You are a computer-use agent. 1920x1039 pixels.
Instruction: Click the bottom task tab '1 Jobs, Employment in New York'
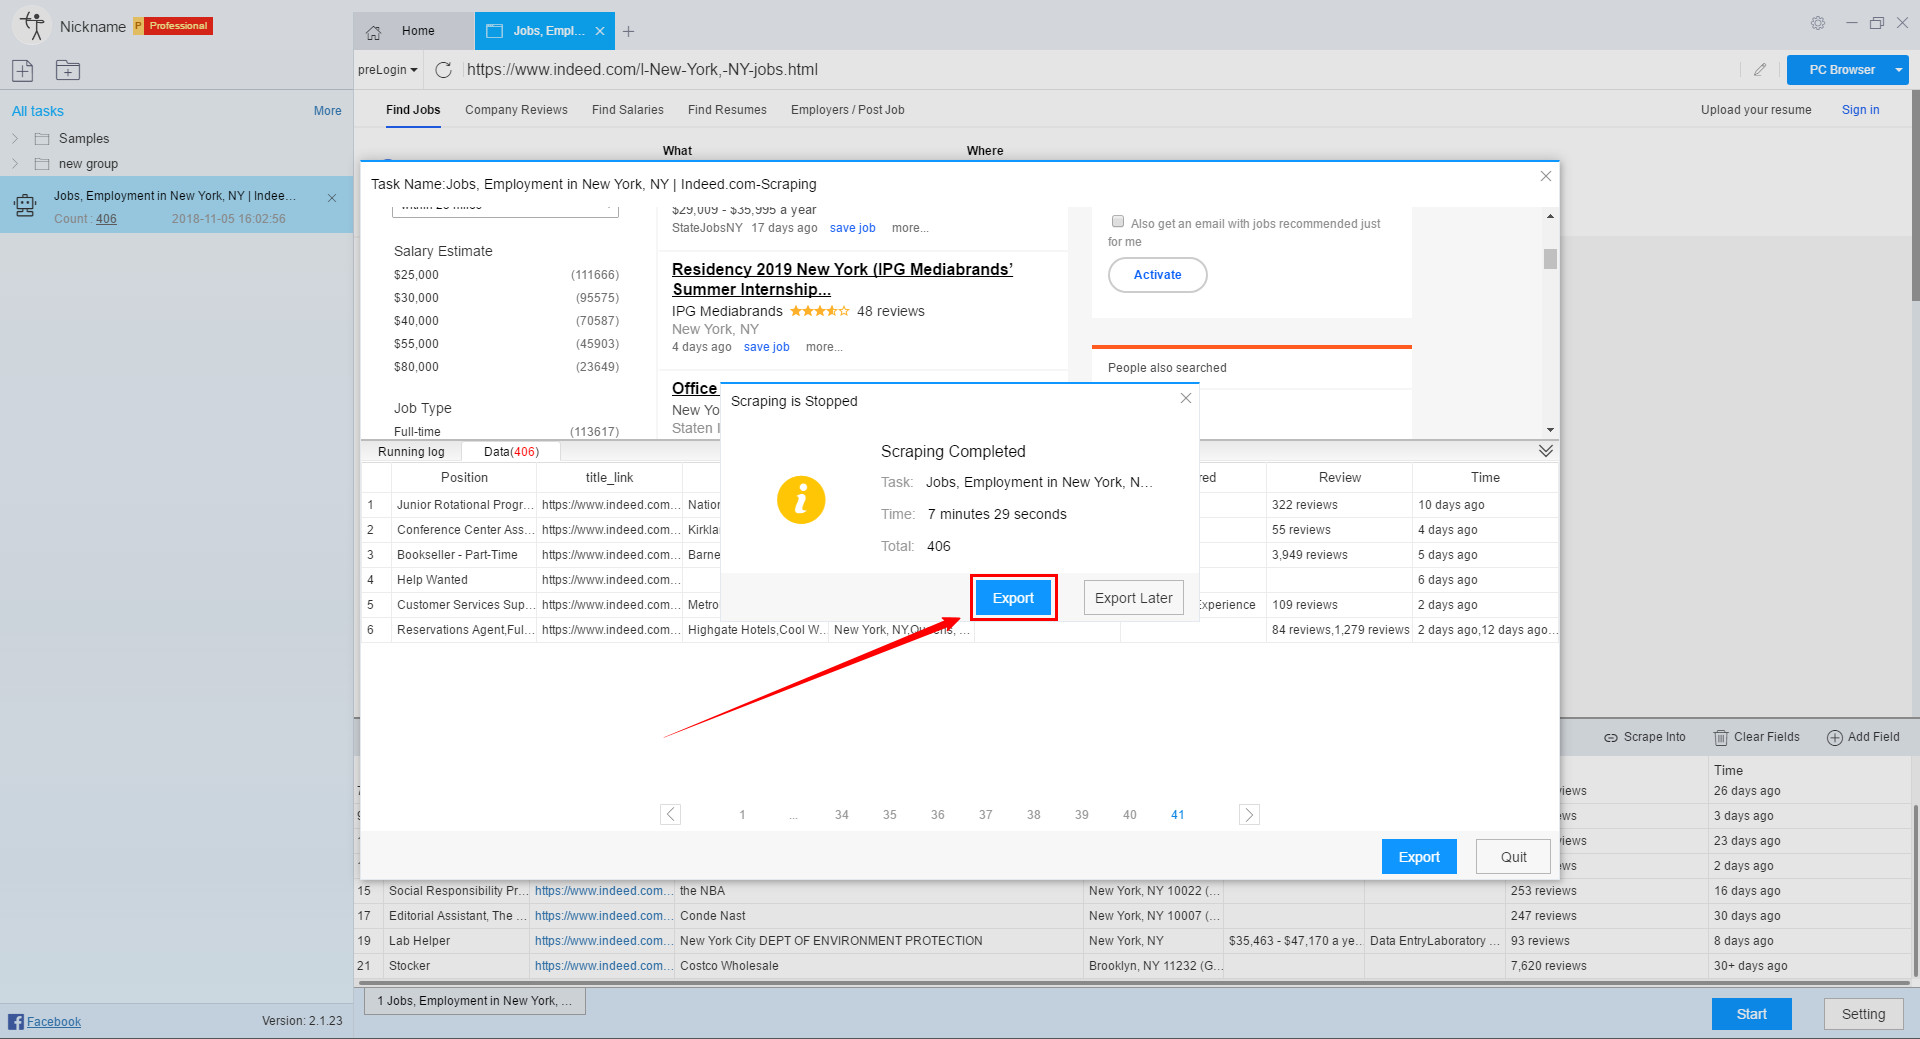click(x=475, y=1001)
